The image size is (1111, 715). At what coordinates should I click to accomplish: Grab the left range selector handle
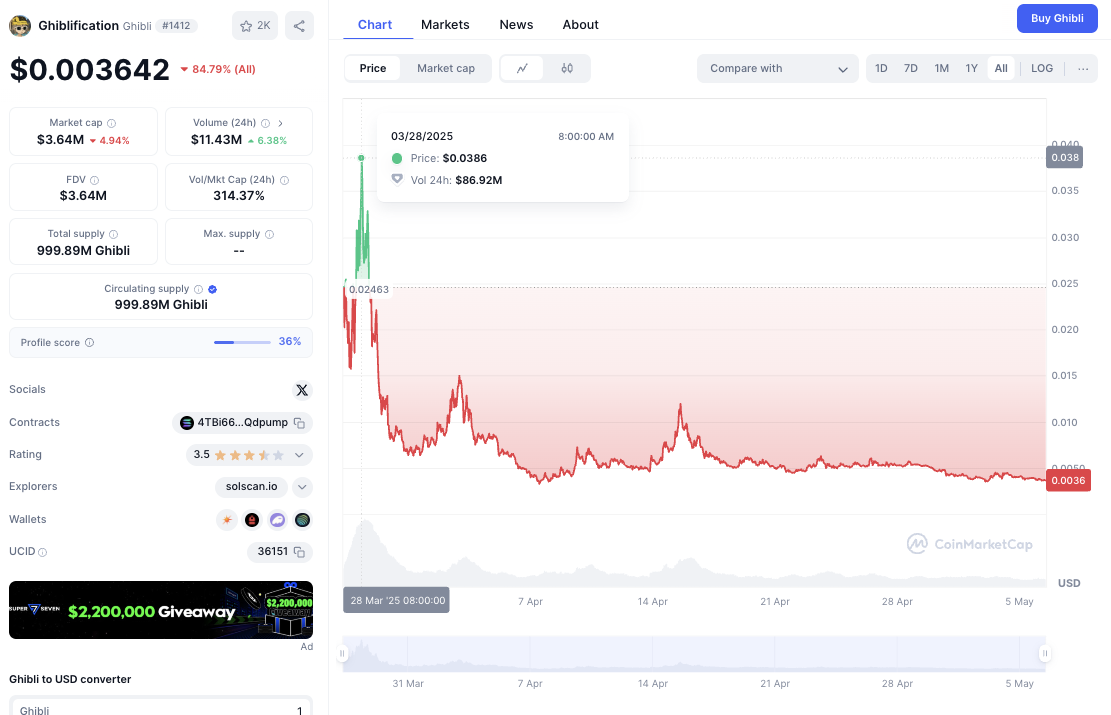click(343, 653)
